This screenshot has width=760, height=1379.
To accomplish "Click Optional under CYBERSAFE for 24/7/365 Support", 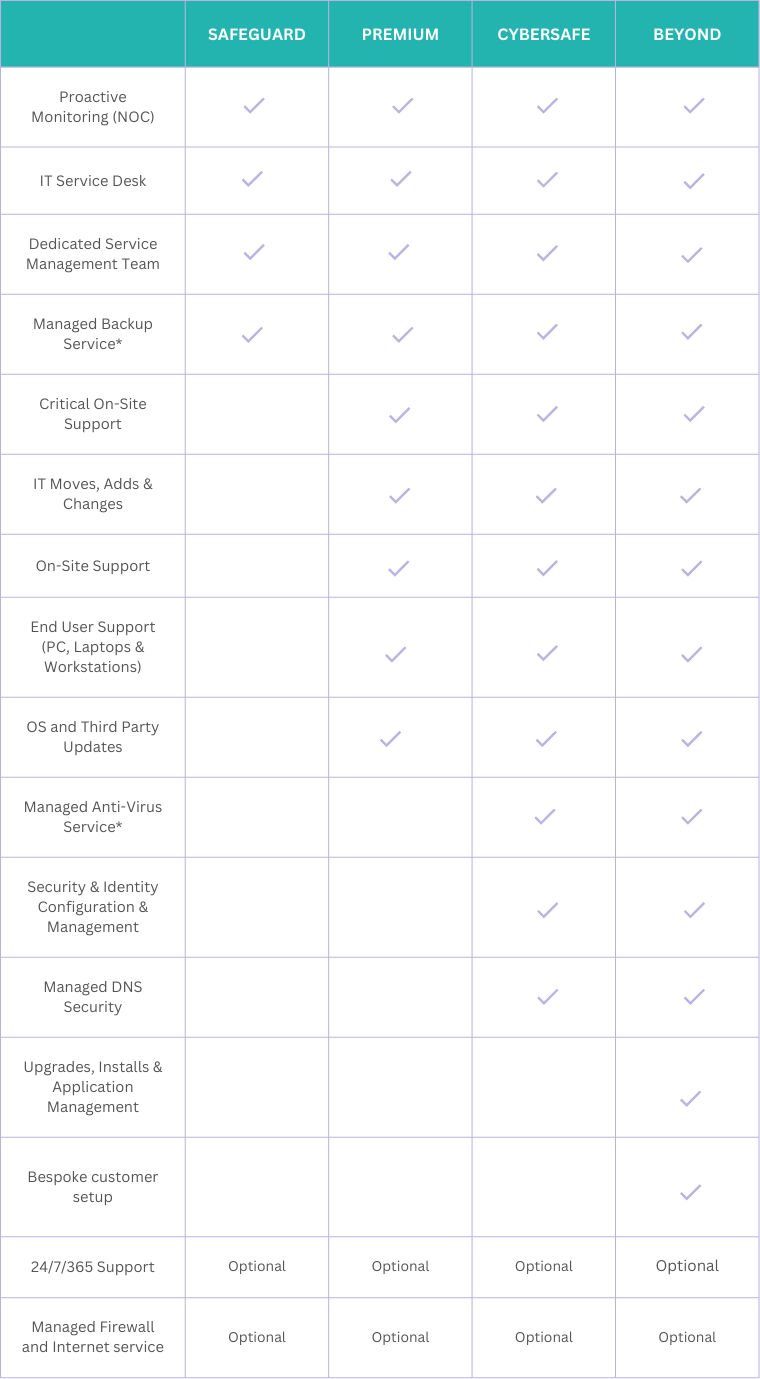I will [544, 1266].
